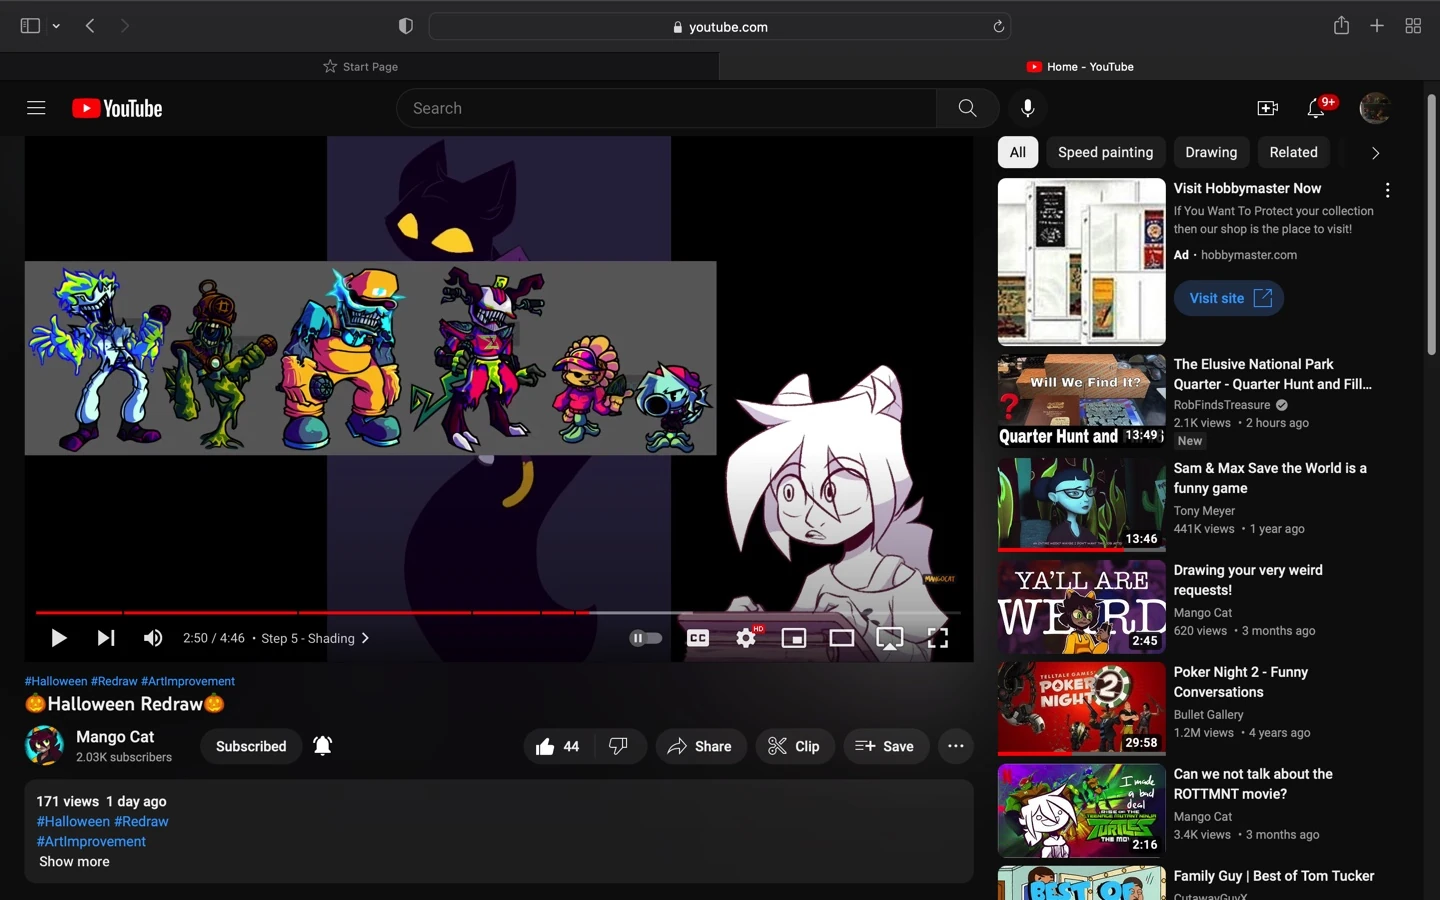Viewport: 1440px width, 900px height.
Task: Open video settings gear
Action: click(x=746, y=638)
